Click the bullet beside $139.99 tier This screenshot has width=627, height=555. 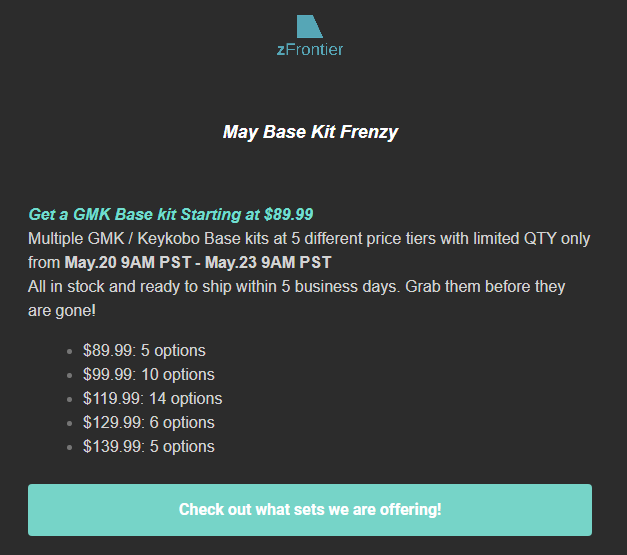(70, 447)
